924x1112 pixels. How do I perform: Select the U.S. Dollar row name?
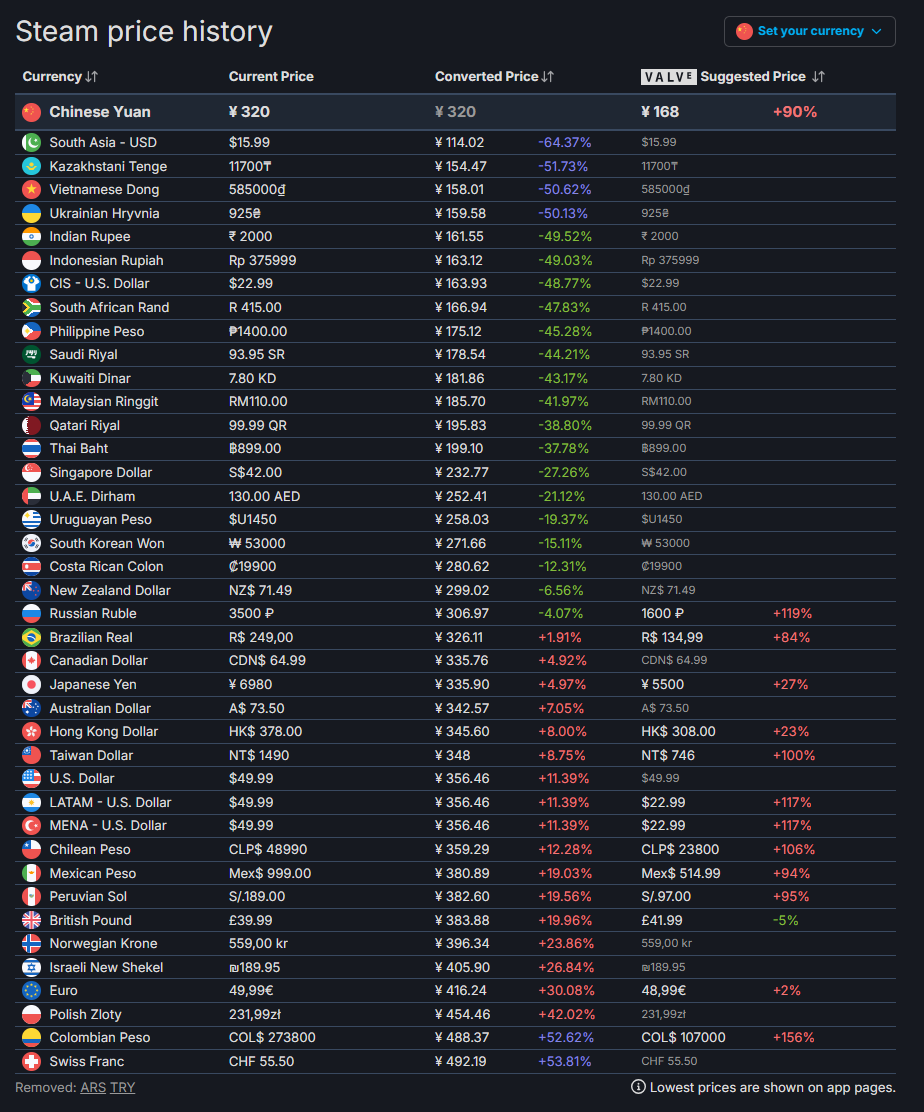(x=82, y=778)
